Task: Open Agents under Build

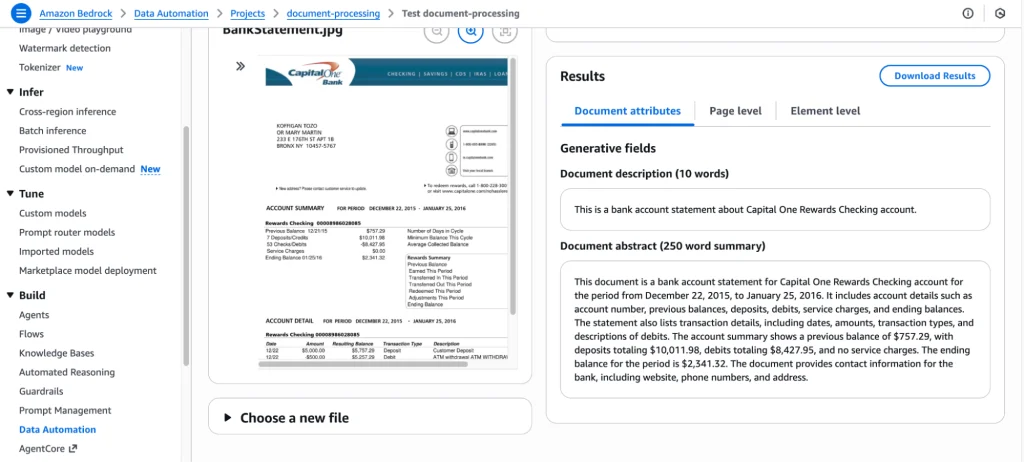Action: click(34, 315)
